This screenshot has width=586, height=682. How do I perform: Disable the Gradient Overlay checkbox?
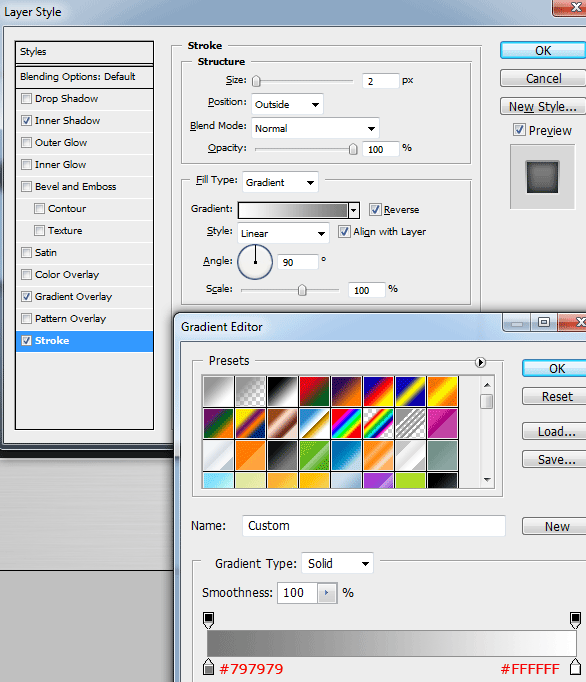(27, 297)
